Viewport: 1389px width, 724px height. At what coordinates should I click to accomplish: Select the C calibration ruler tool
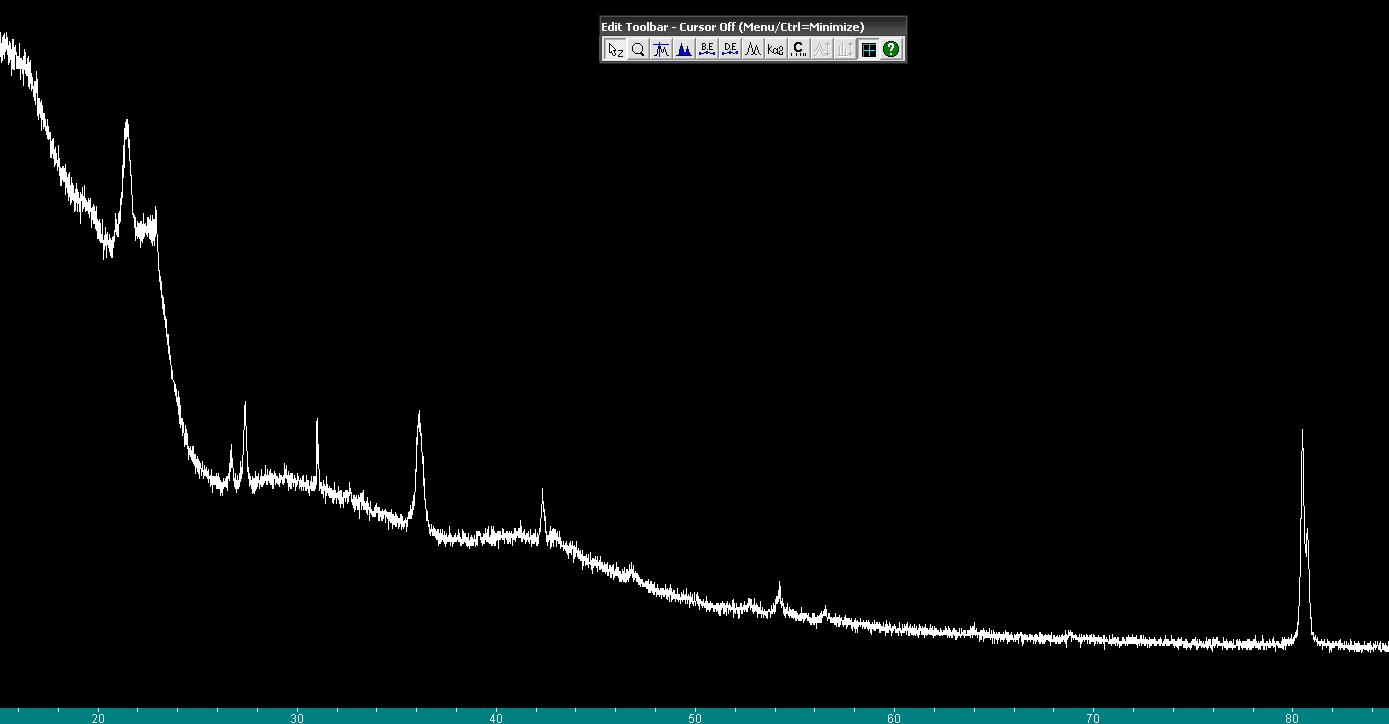(x=799, y=49)
